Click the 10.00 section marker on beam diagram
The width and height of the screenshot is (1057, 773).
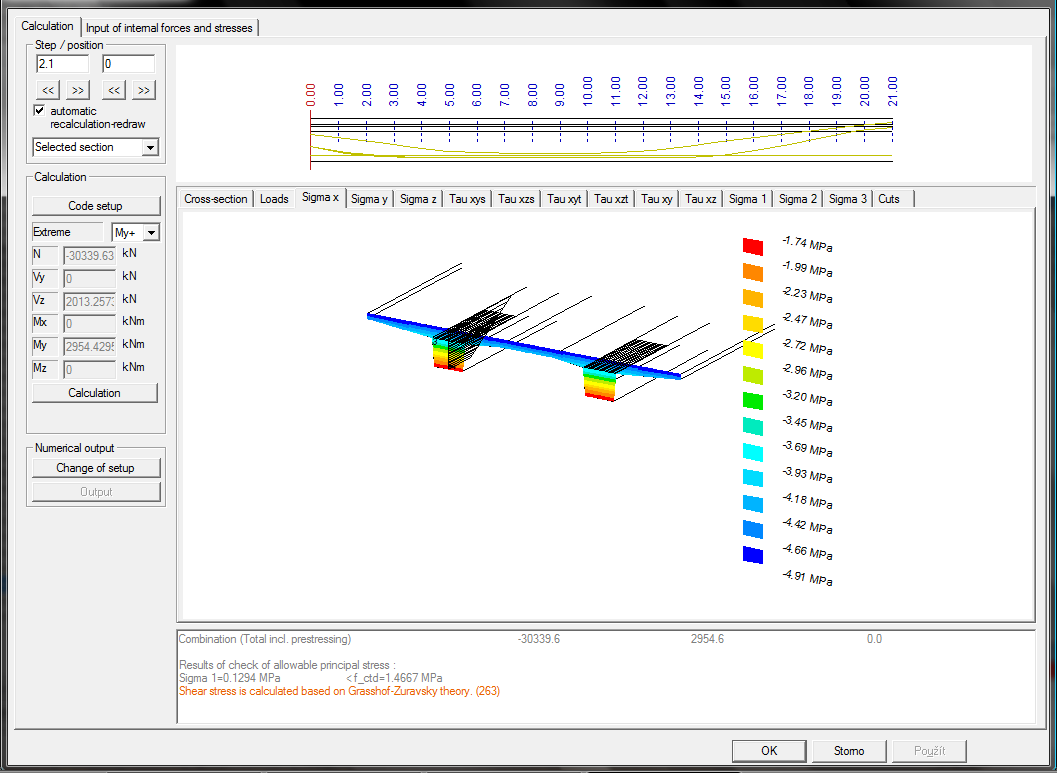(587, 91)
